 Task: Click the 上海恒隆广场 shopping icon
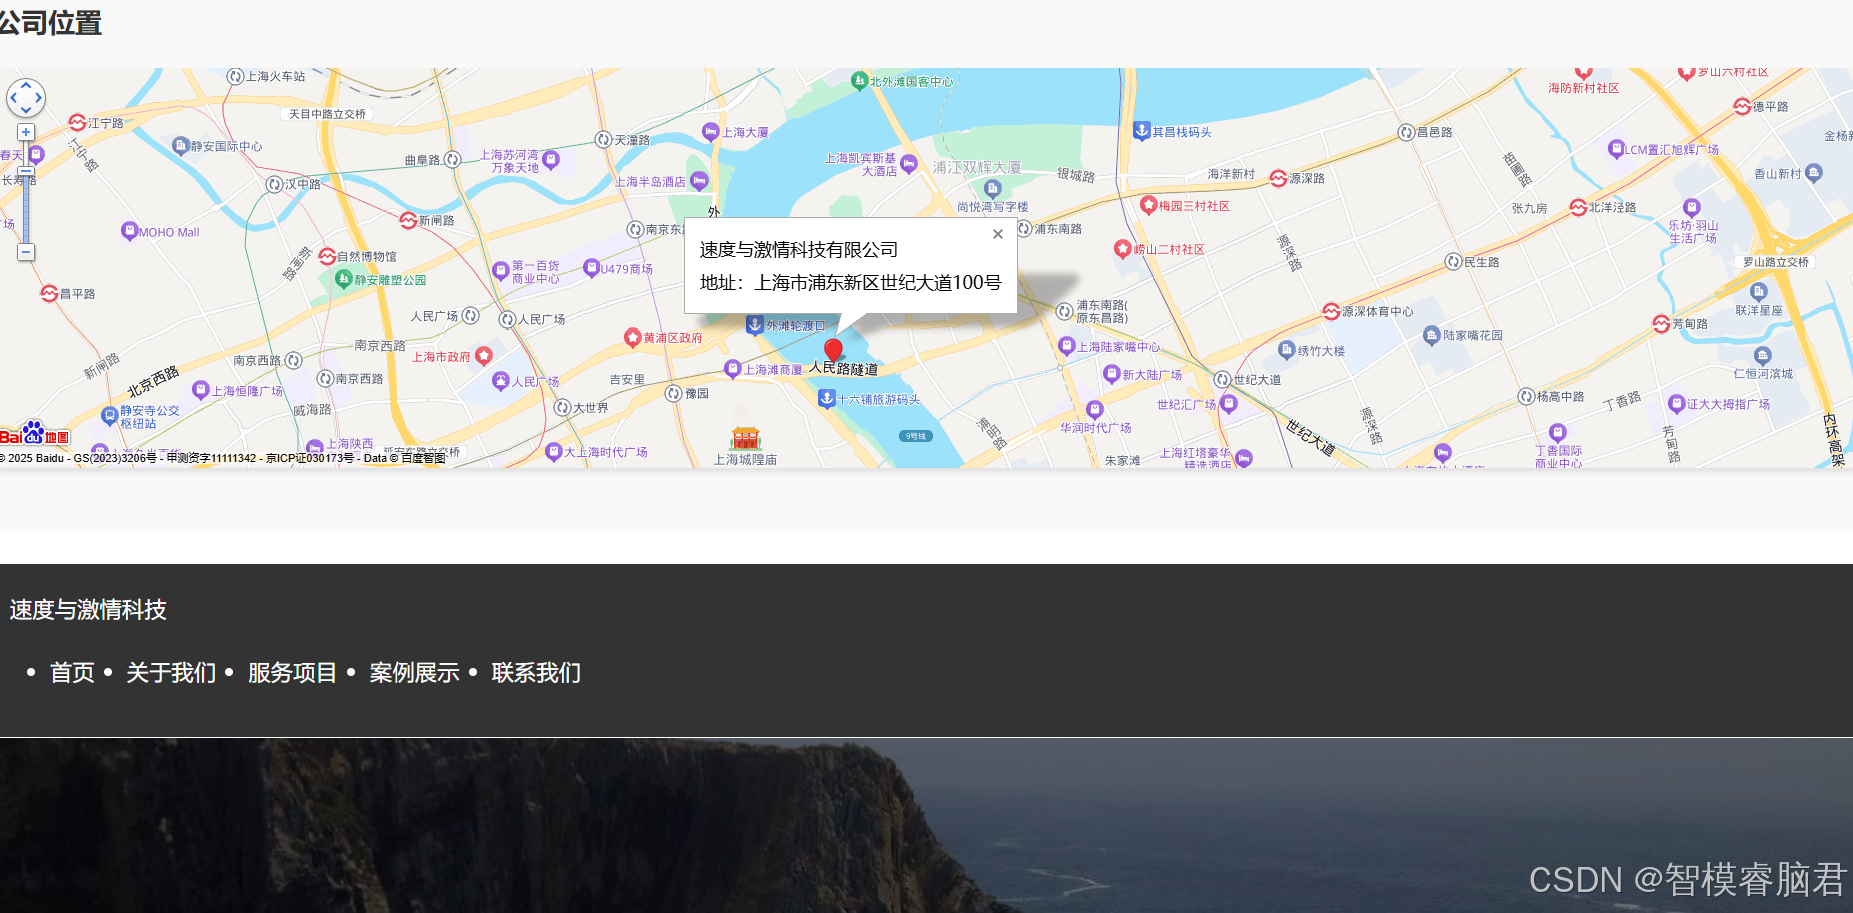click(x=200, y=390)
